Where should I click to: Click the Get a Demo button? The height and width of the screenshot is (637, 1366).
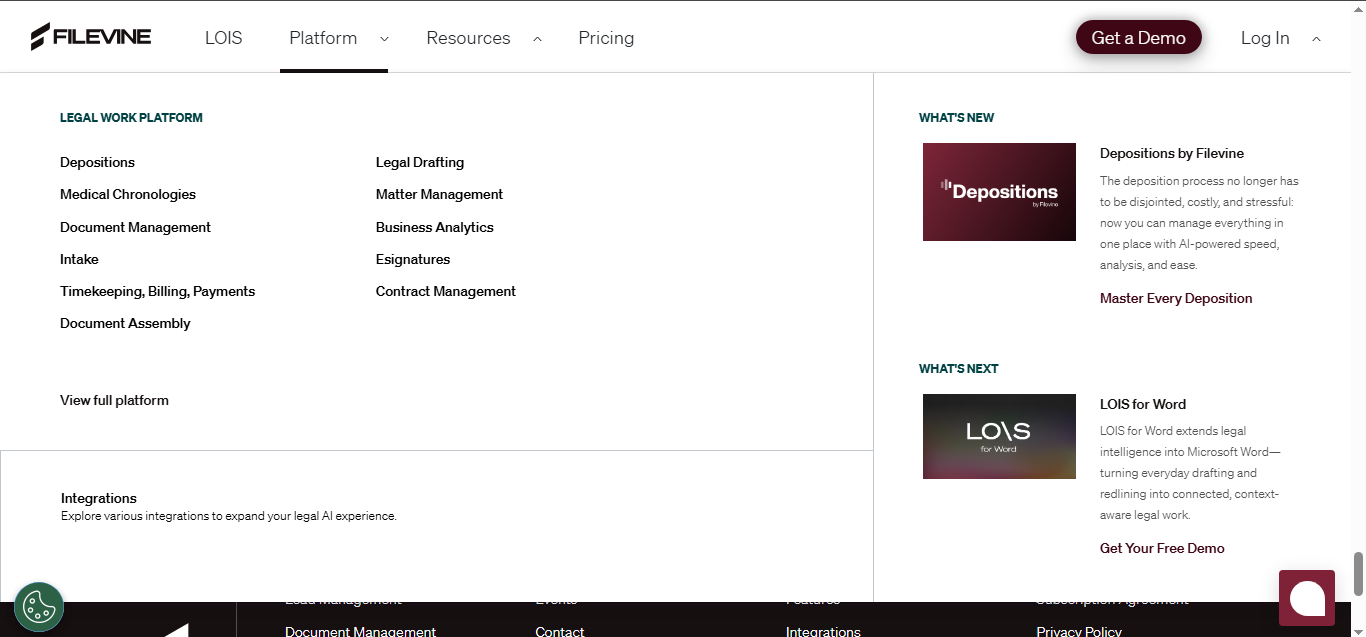click(1138, 37)
